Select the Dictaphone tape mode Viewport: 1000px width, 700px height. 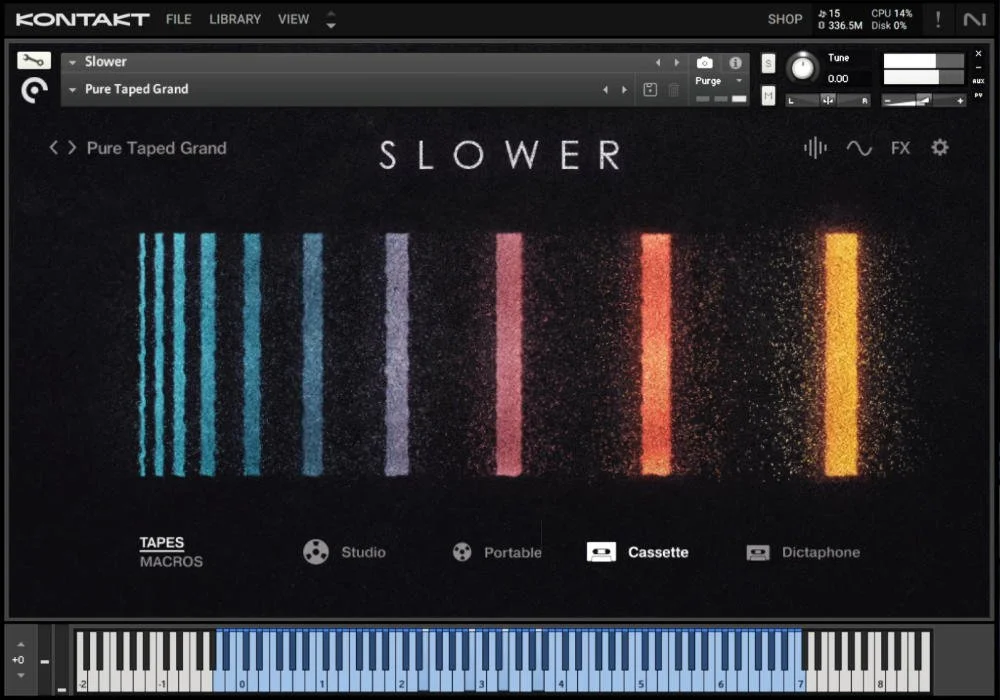pyautogui.click(x=821, y=552)
